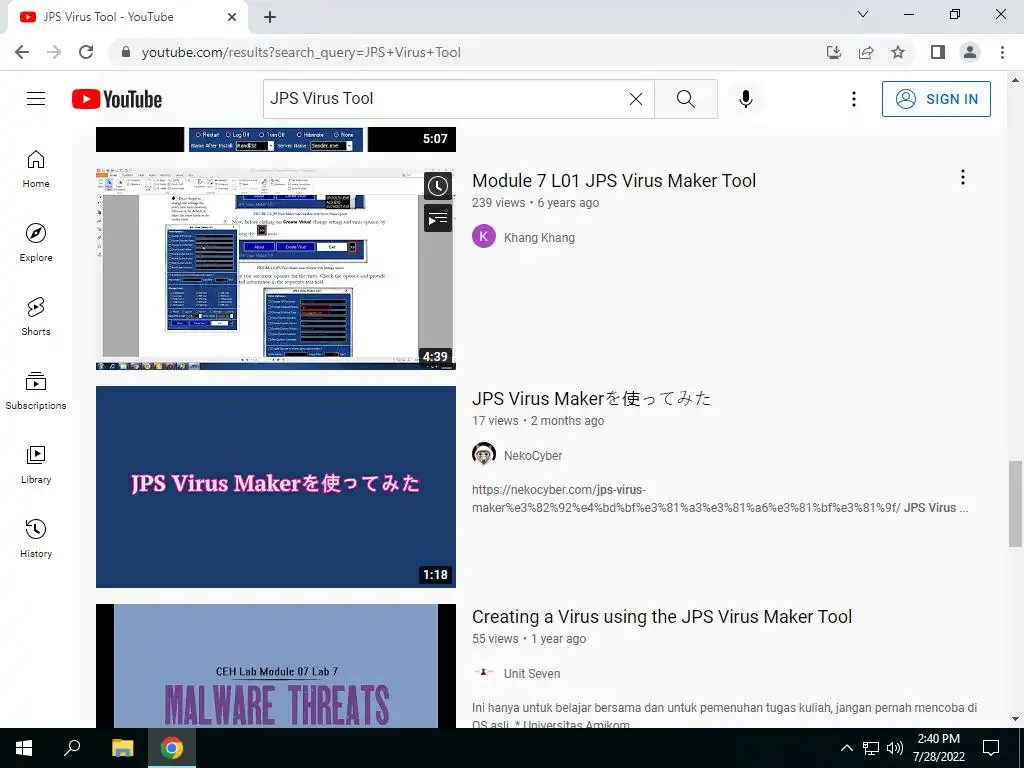
Task: Reload the page
Action: [86, 52]
